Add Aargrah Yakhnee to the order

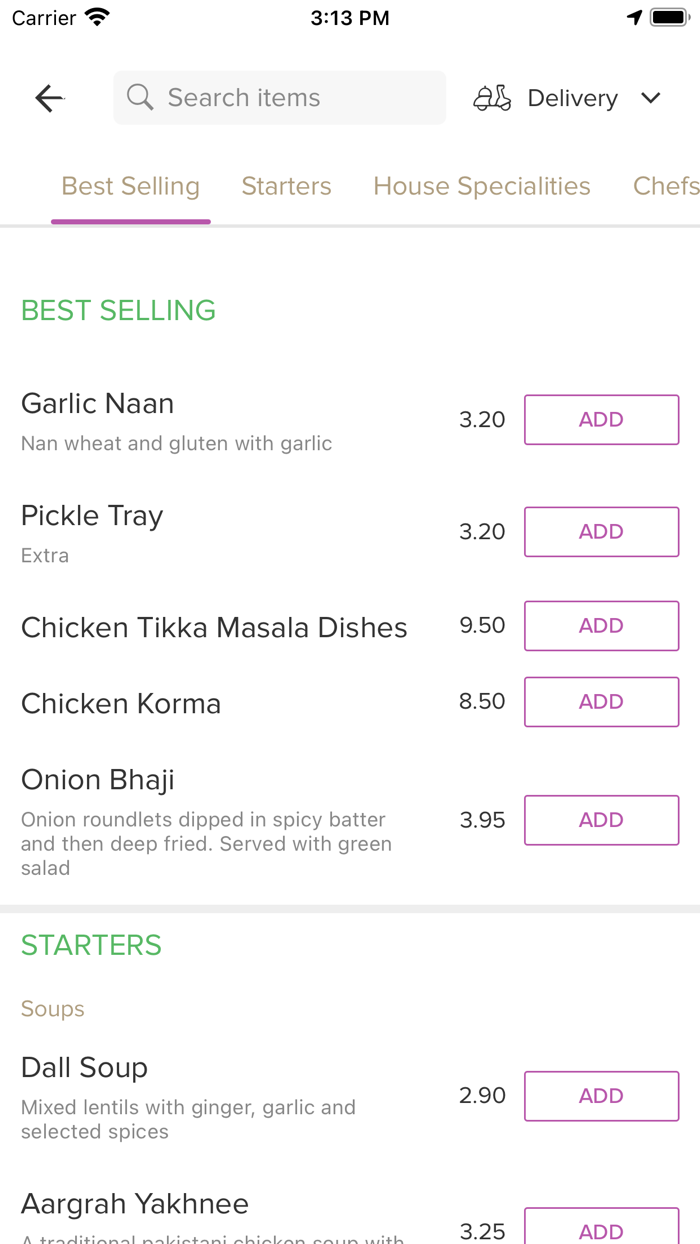click(x=601, y=1230)
